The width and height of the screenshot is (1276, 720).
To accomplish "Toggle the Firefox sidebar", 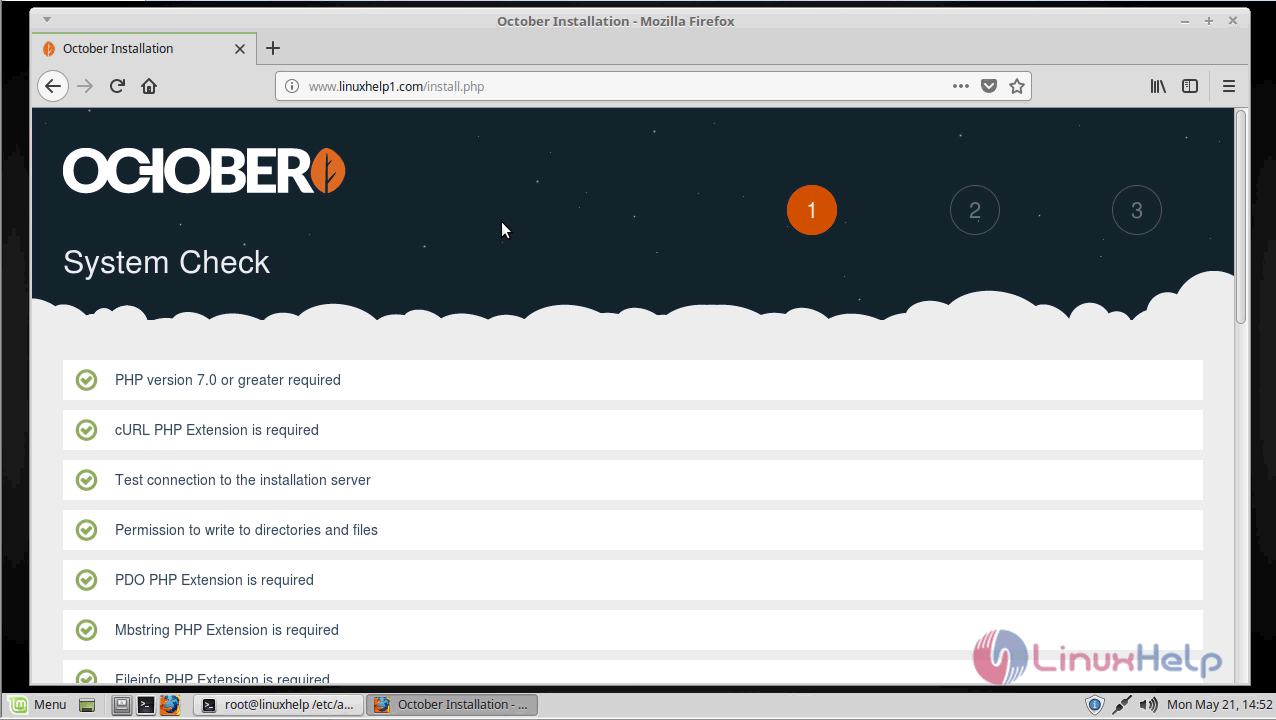I will (x=1190, y=86).
